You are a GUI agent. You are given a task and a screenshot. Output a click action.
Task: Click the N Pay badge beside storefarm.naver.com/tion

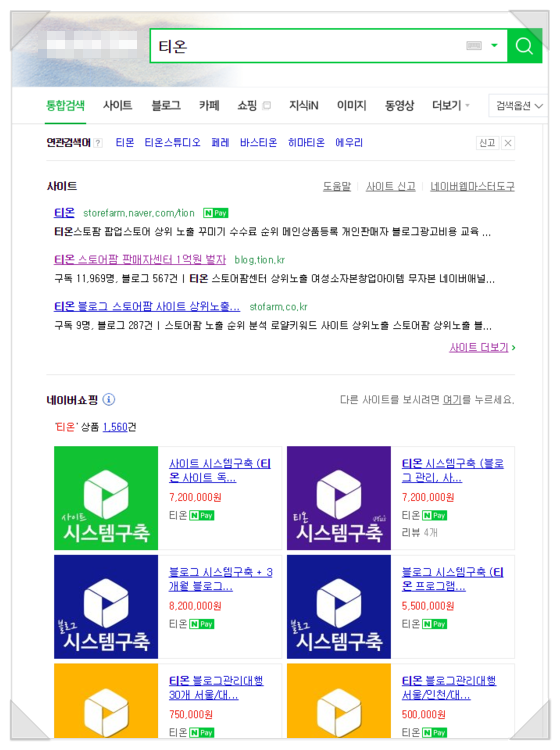216,213
